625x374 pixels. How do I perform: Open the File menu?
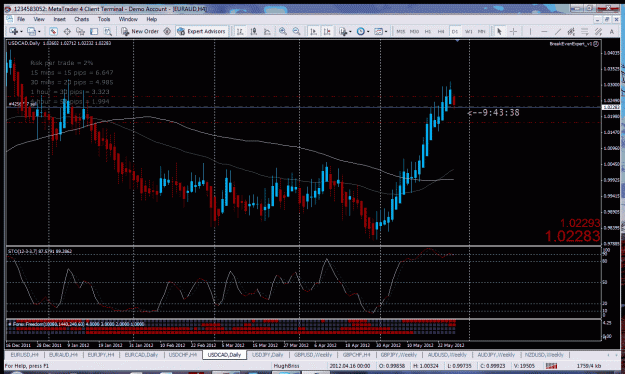[x=21, y=19]
